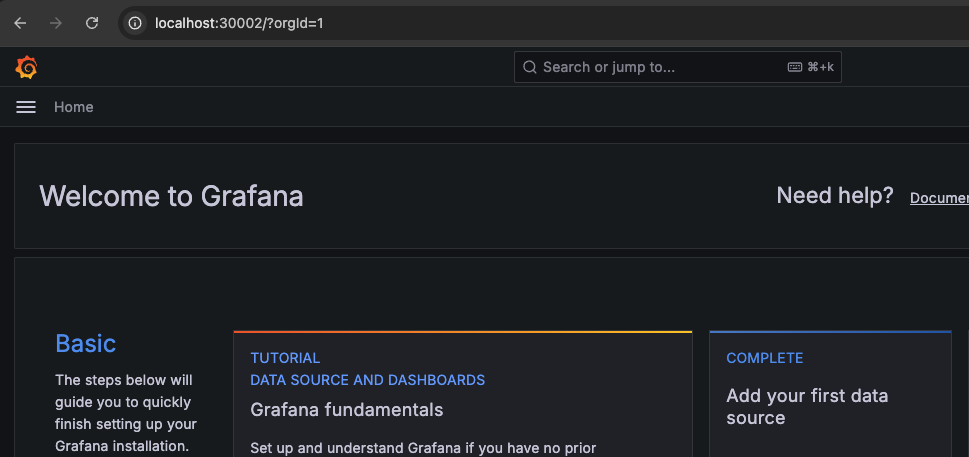Click DATA SOURCE AND DASHBOARDS label
Viewport: 969px width, 457px height.
(x=368, y=380)
